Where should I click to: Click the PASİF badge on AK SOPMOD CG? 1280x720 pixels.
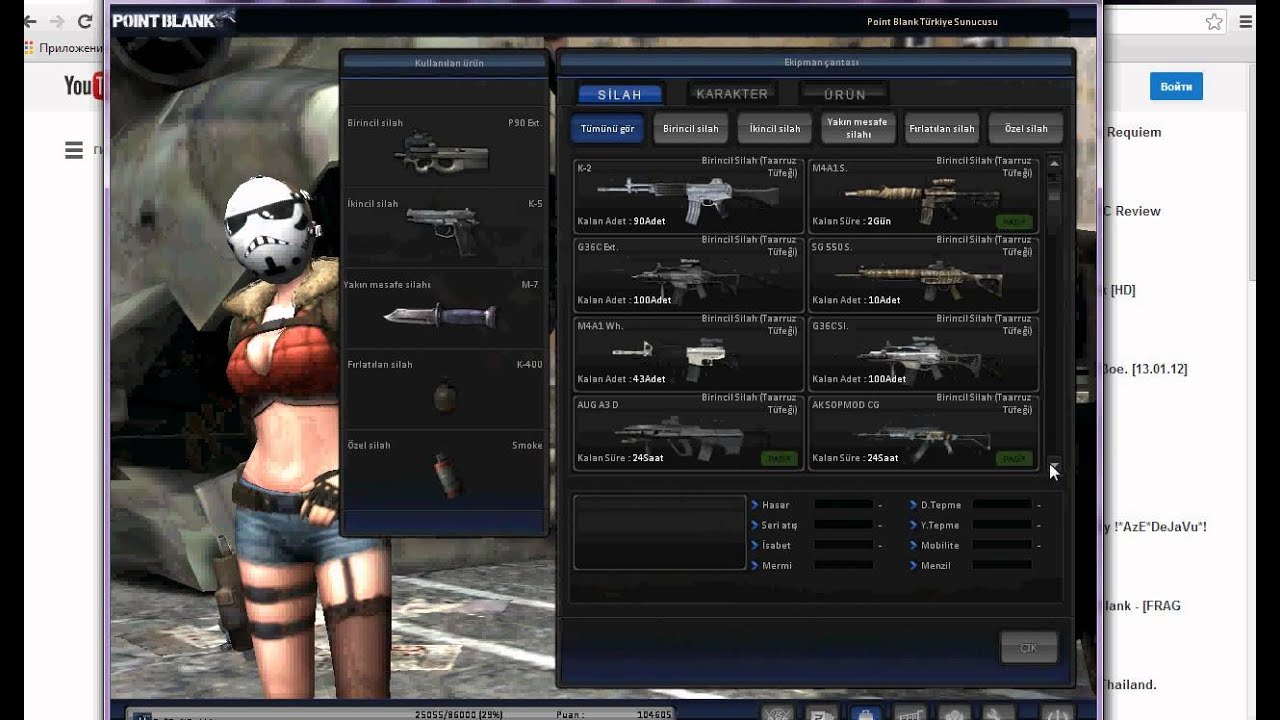point(1014,458)
